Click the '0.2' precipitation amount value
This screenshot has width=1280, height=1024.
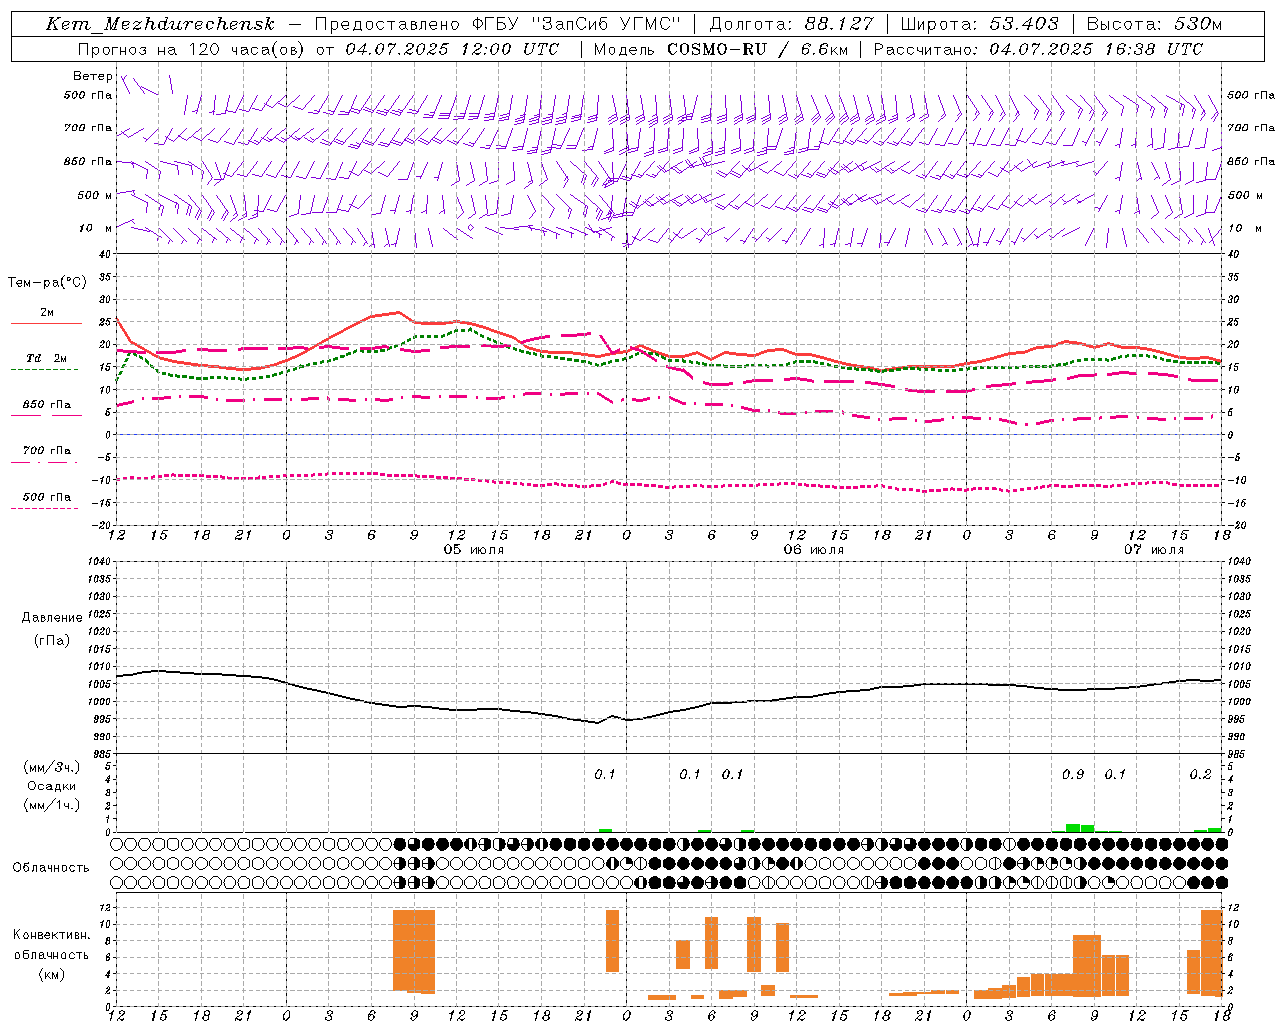pos(1201,775)
